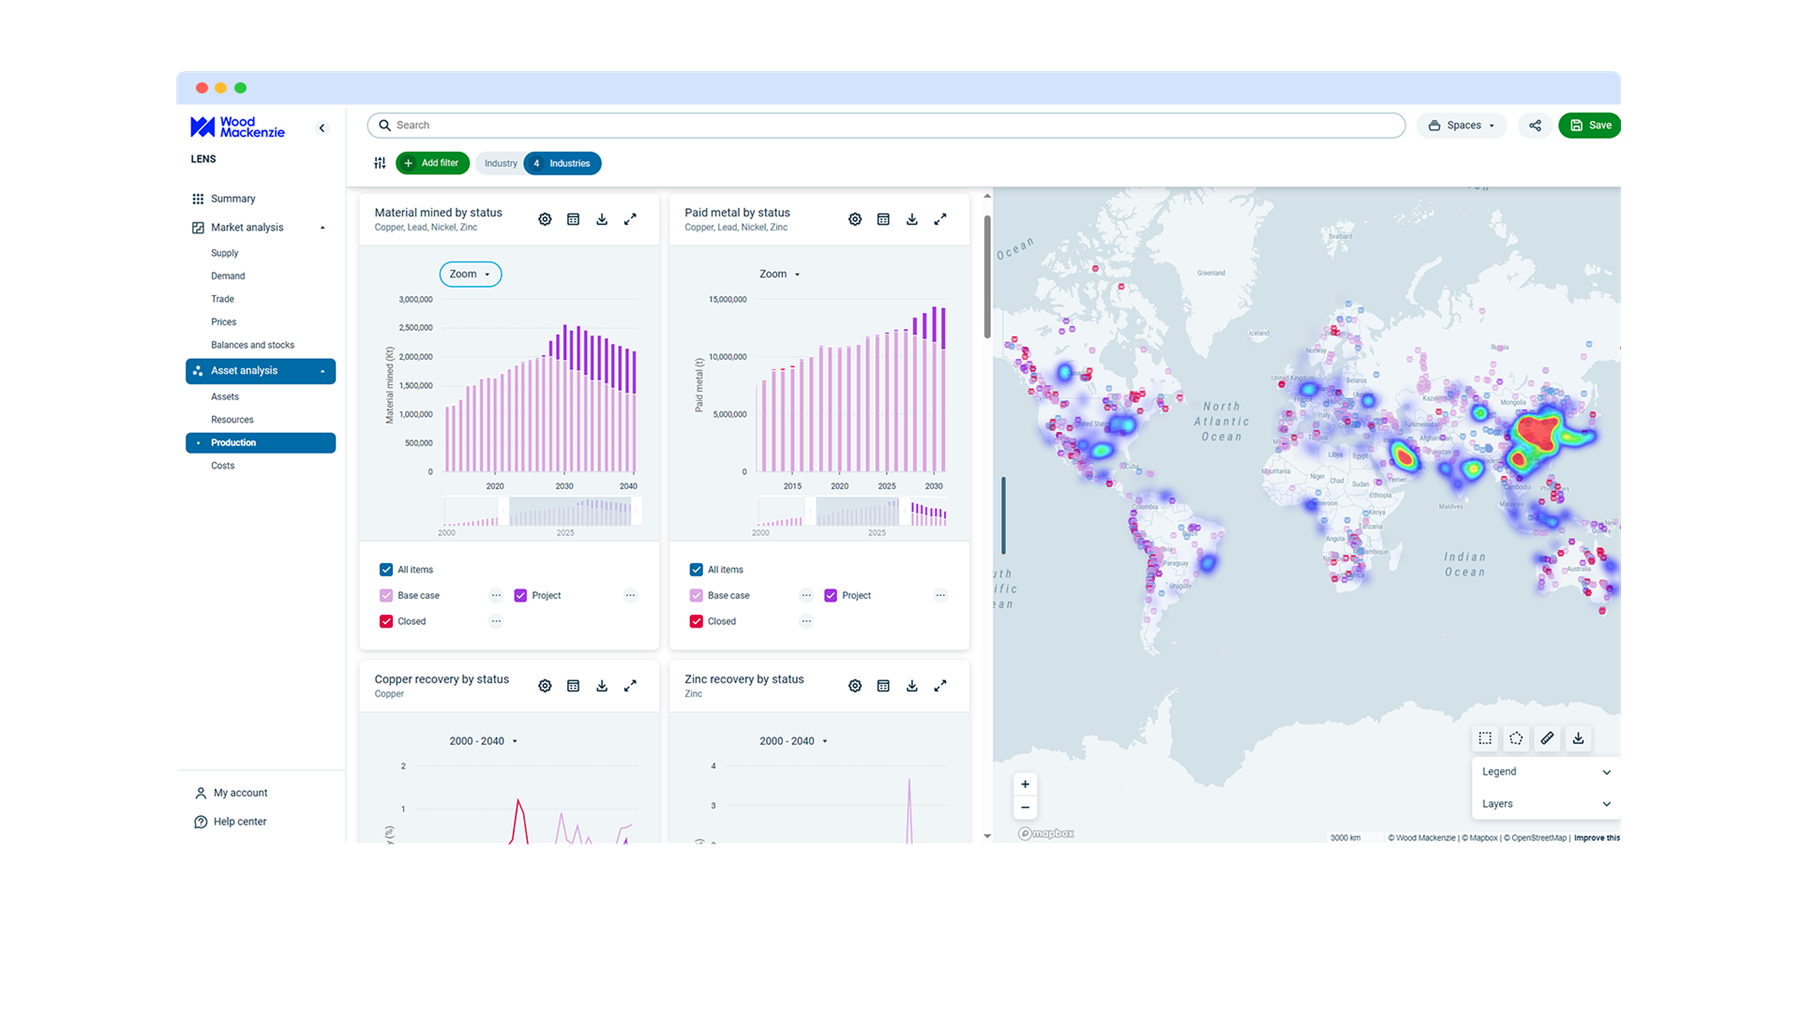
Task: Toggle Project checkbox in Paid metal legend
Action: (x=831, y=596)
